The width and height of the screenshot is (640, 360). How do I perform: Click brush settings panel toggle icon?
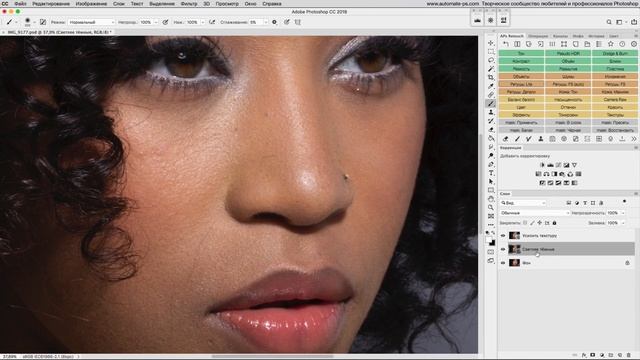(43, 22)
